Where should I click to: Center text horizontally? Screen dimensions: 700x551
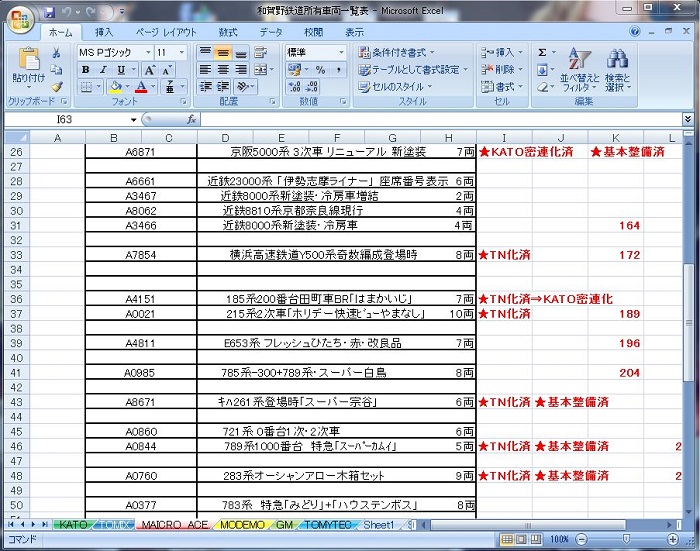click(223, 70)
